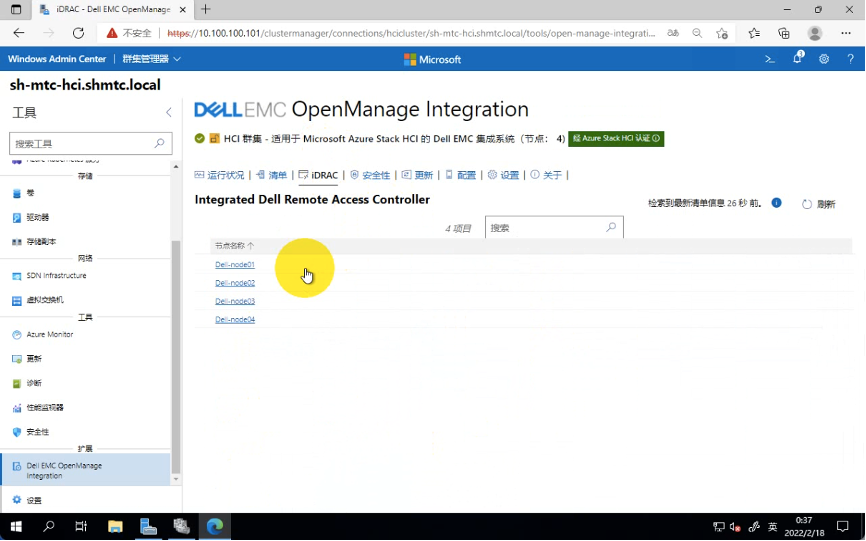Open notifications bell in header
This screenshot has height=541, width=866.
[x=797, y=59]
